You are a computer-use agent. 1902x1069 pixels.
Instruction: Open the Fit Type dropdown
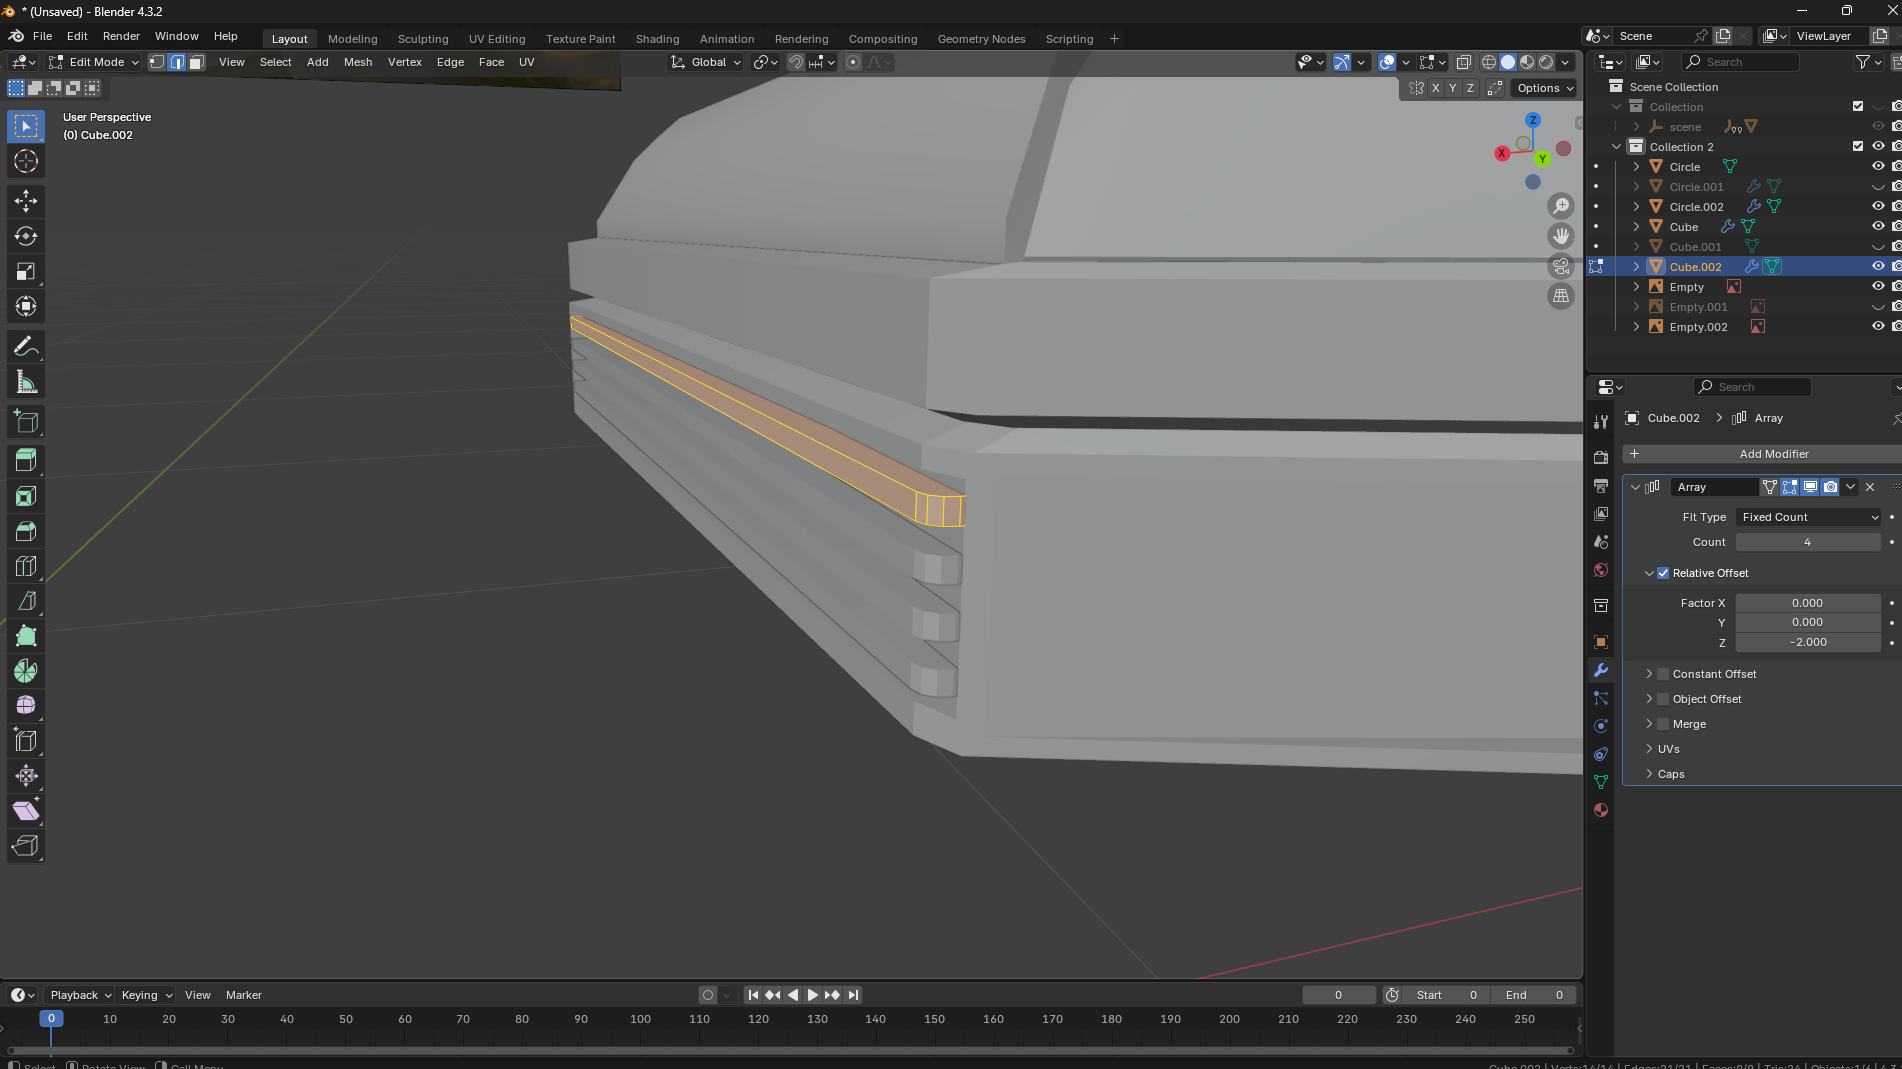point(1809,517)
